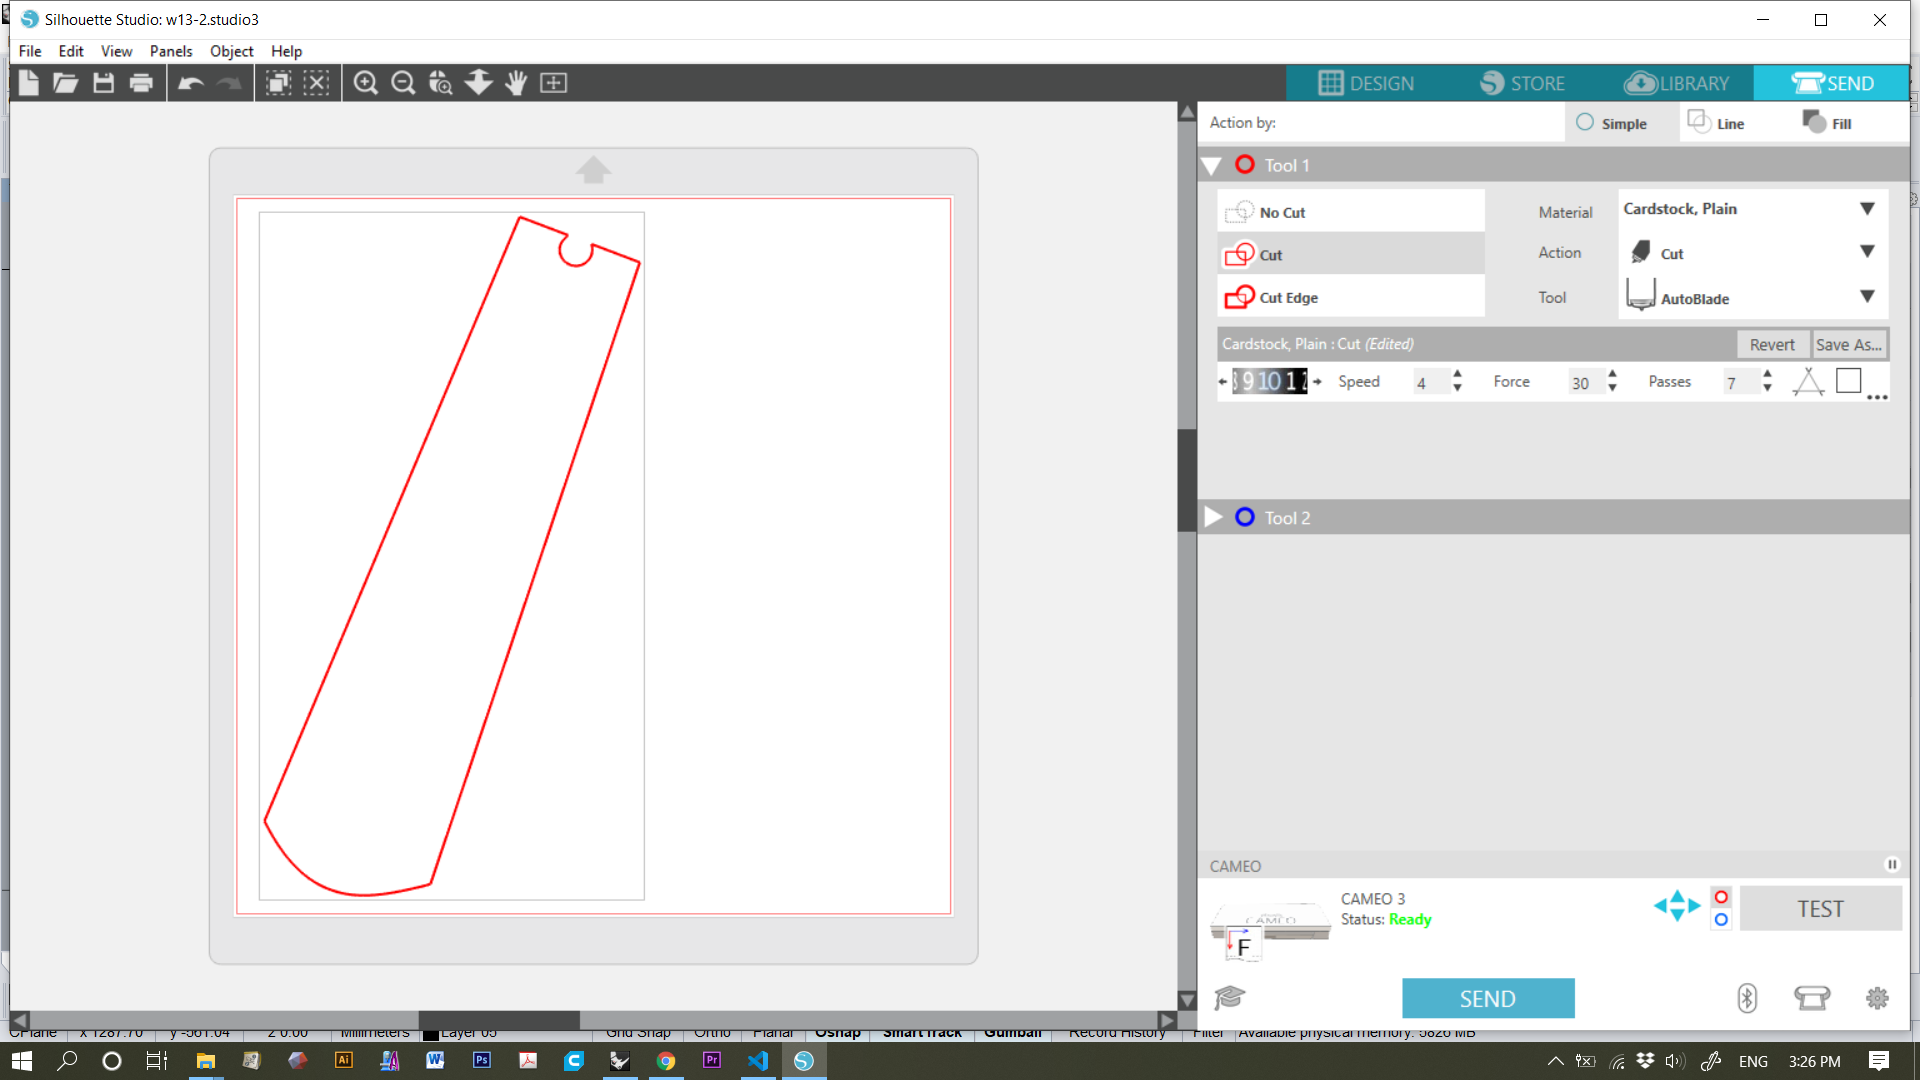
Task: Click the Save floppy disk icon
Action: 103,83
